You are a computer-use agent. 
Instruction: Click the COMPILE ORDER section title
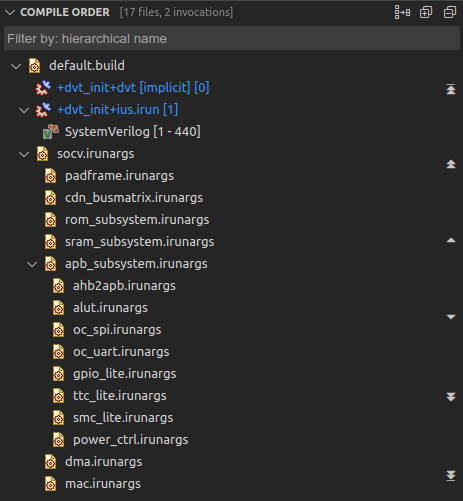(65, 12)
